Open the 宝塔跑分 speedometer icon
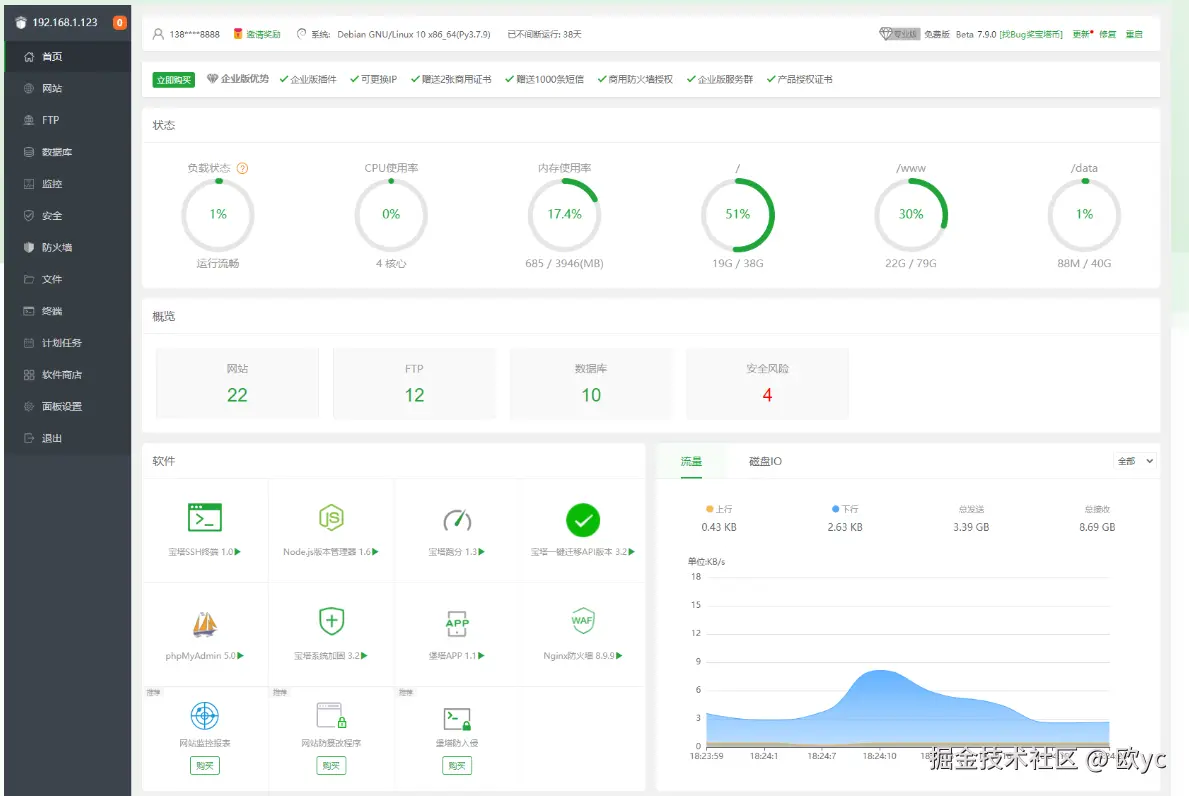 pos(457,520)
